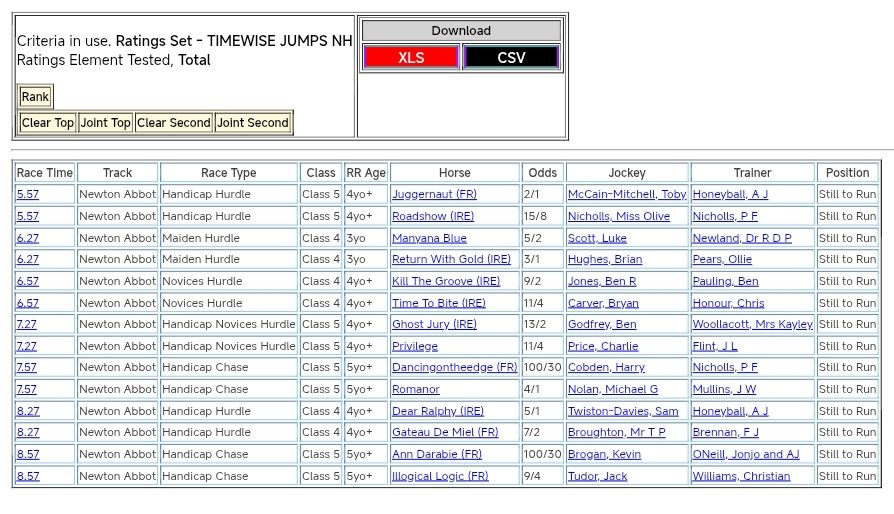Apply the Joint Second filter
The height and width of the screenshot is (514, 894).
pos(253,123)
